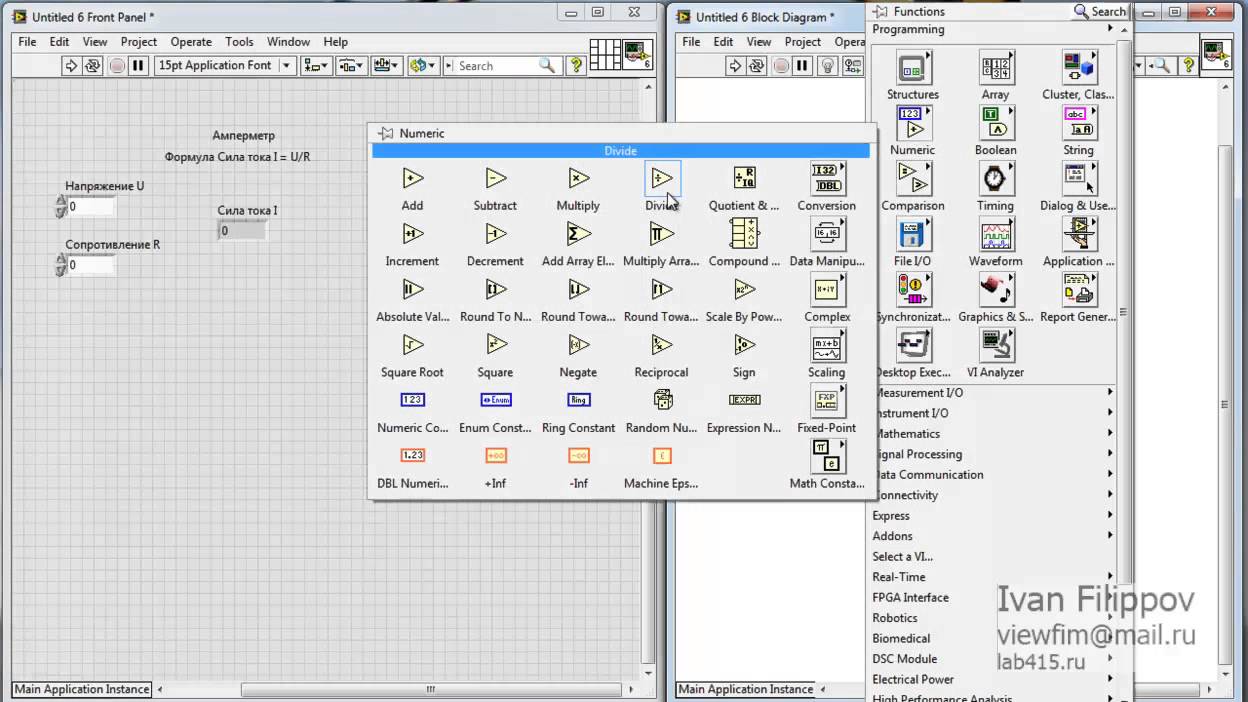Pick the Enum Constant icon
The width and height of the screenshot is (1248, 702).
(496, 400)
